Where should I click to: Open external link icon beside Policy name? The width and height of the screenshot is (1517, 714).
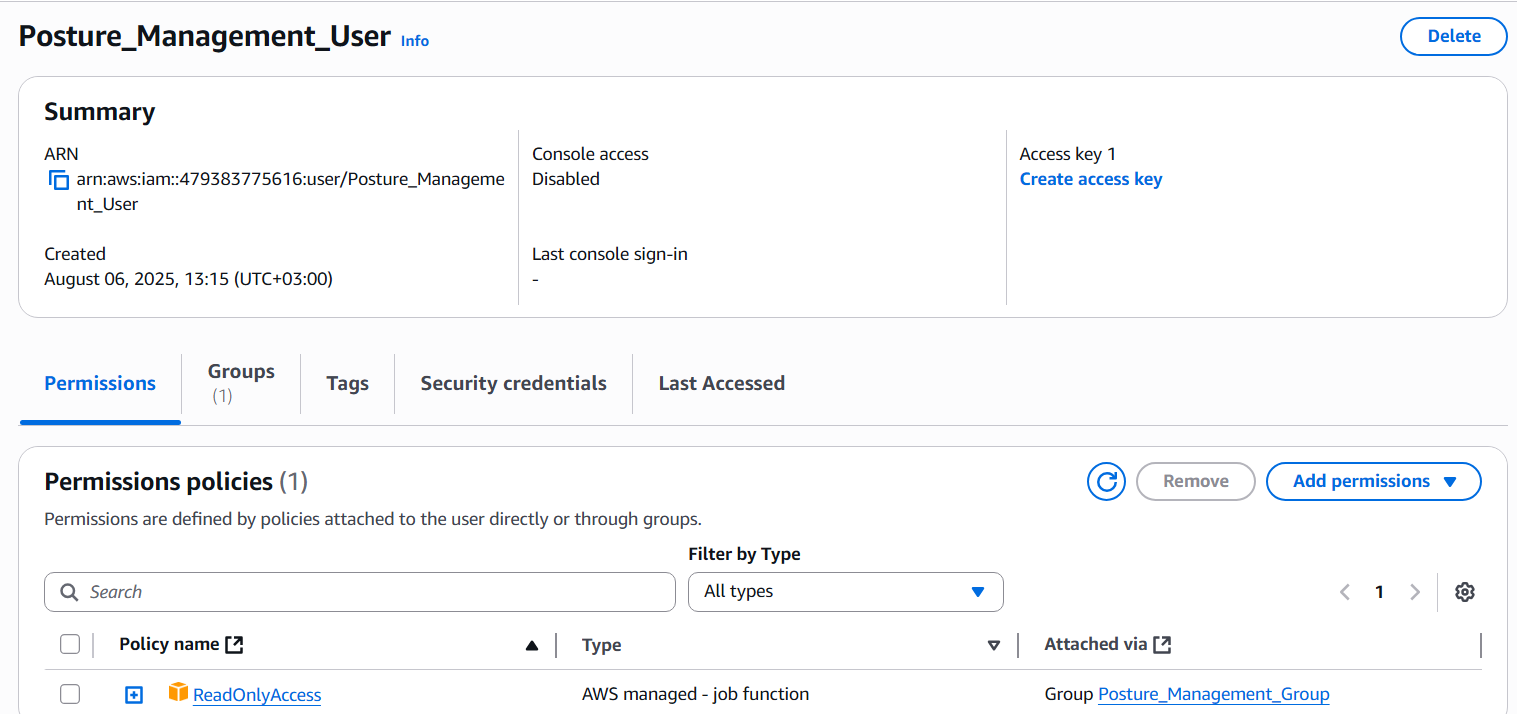(234, 644)
